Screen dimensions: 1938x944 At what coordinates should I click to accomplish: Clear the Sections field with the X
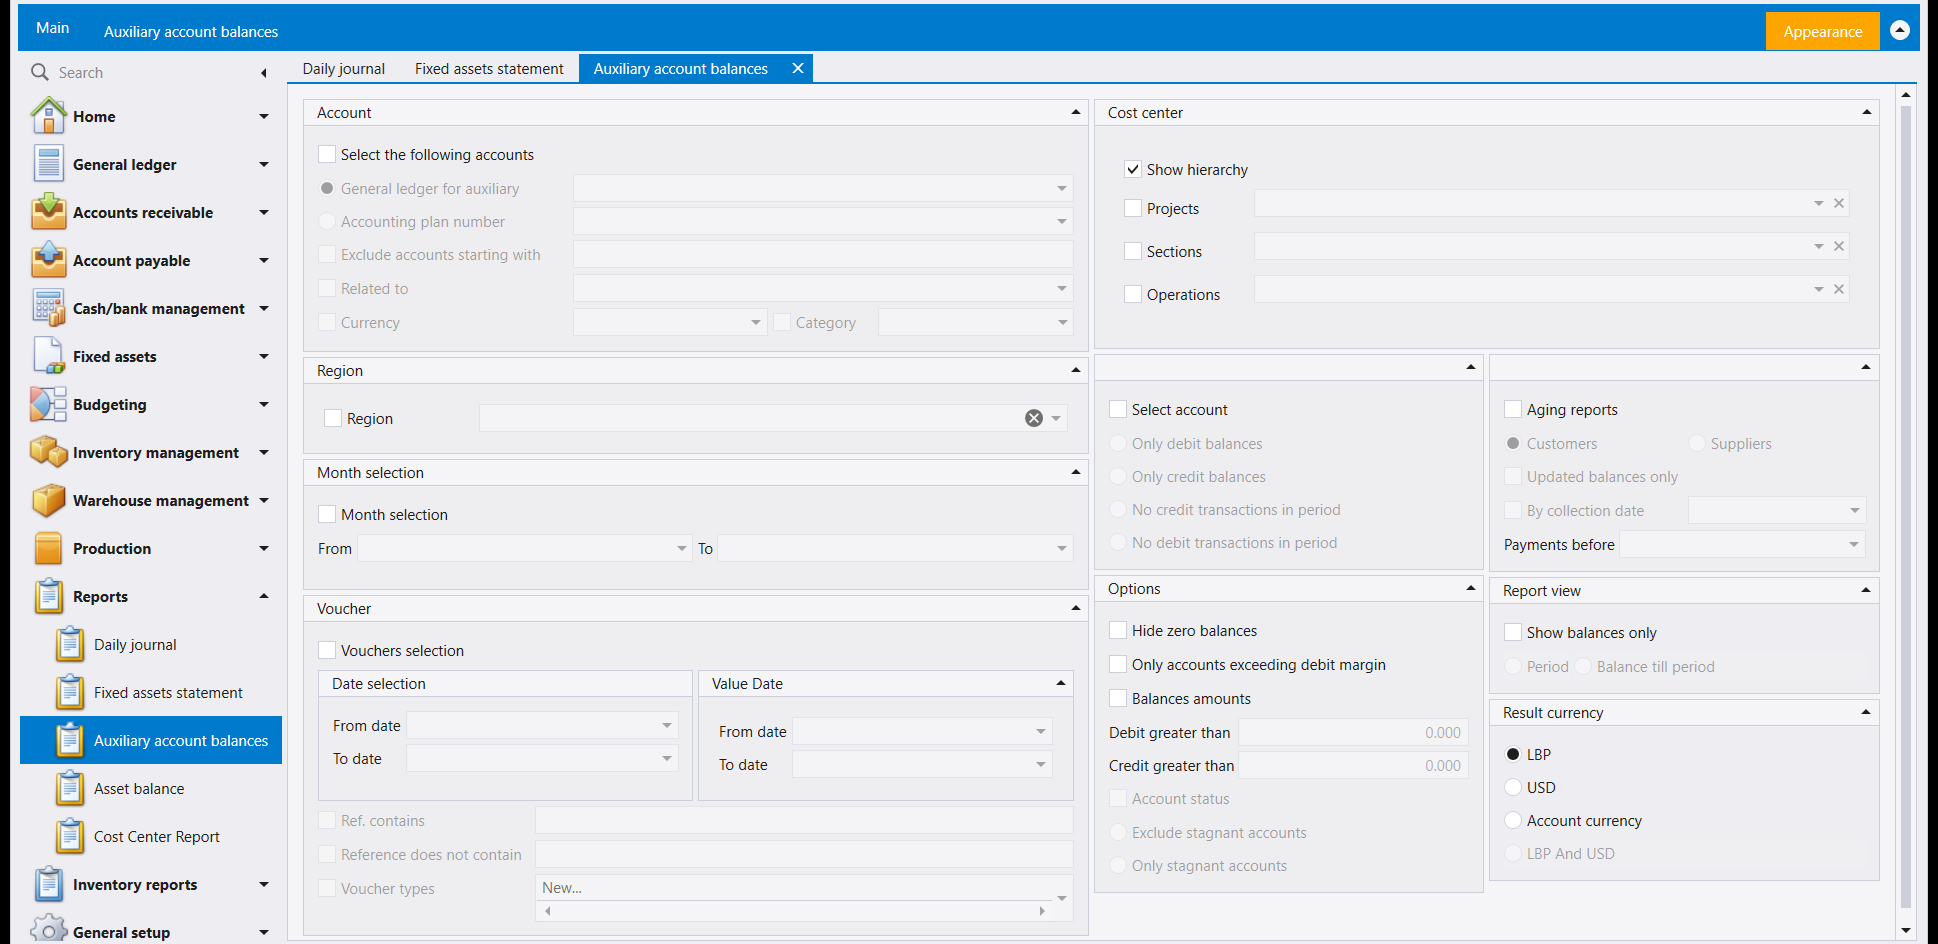[1839, 246]
